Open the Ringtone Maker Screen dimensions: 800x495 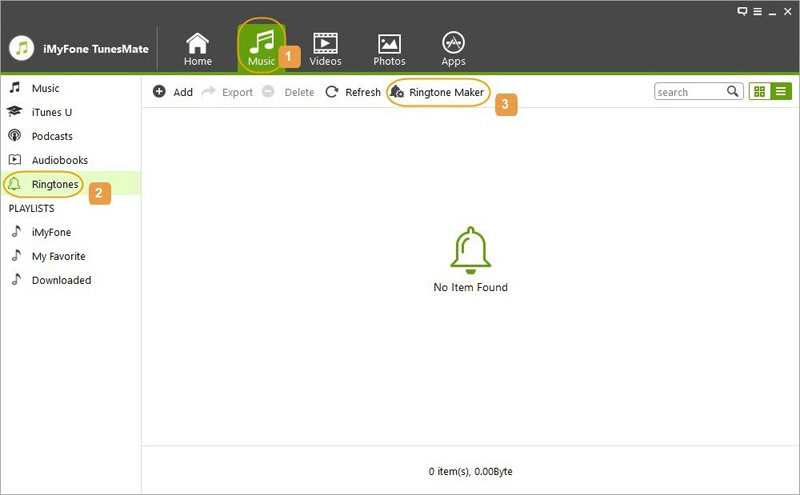coord(437,92)
